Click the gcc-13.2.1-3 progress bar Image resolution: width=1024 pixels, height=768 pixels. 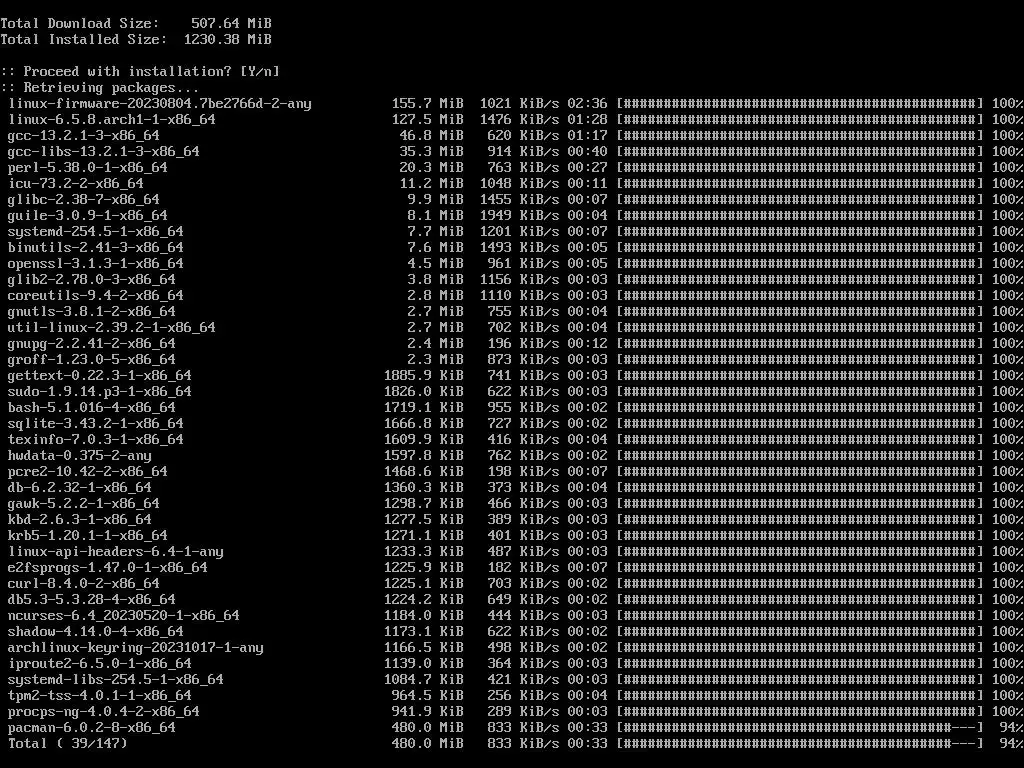pos(800,135)
